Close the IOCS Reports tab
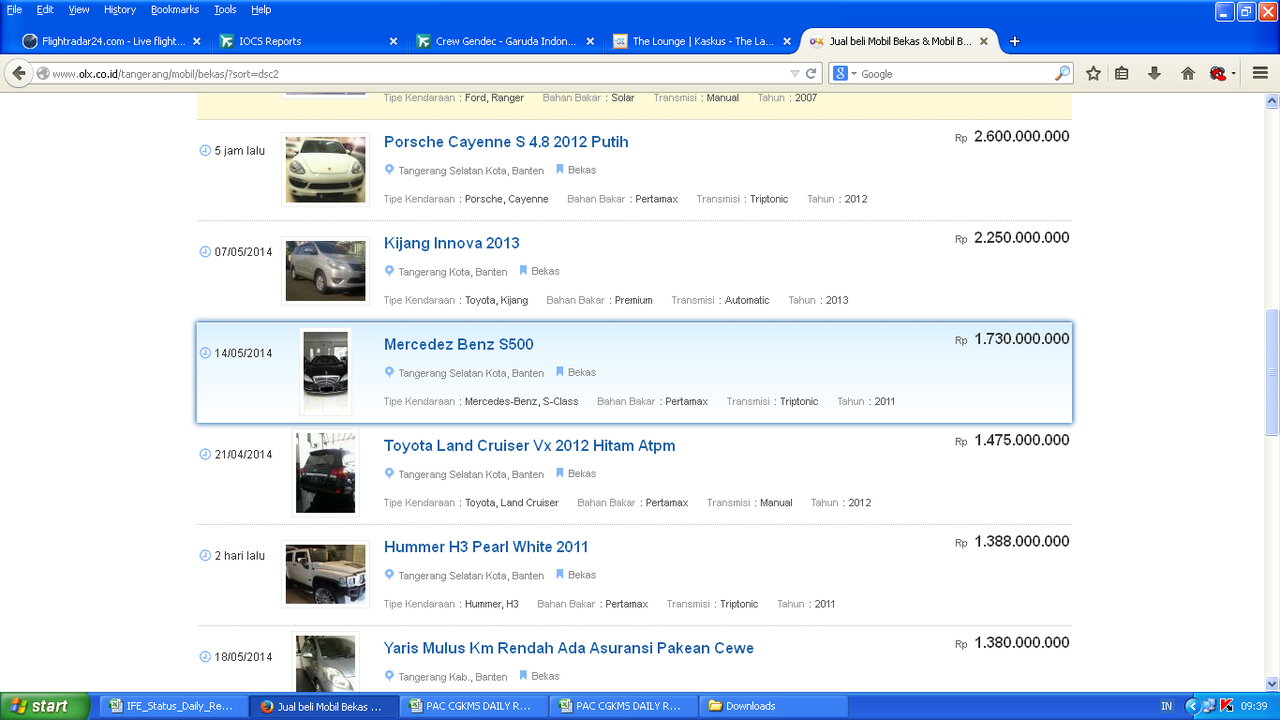 click(393, 41)
